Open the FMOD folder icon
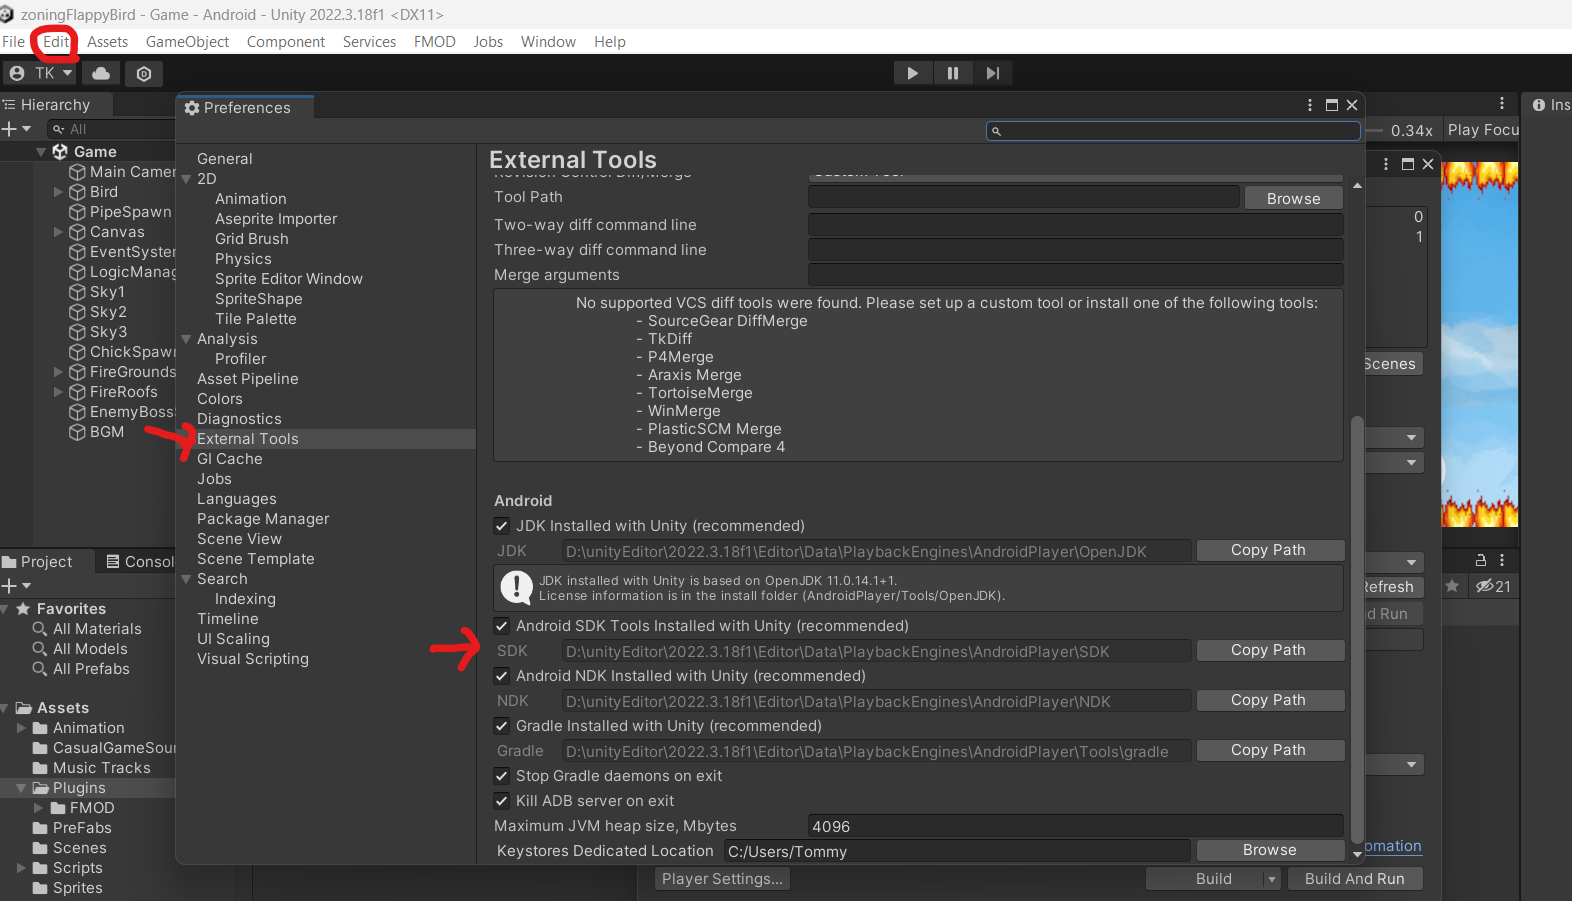The image size is (1572, 901). pos(59,808)
